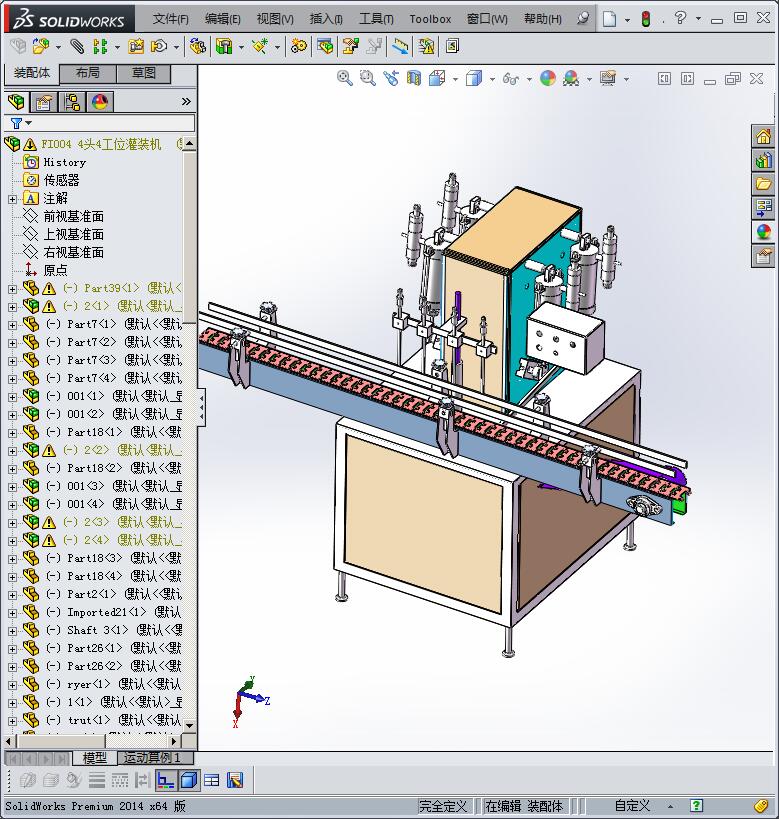Click feature tree filter input field
The width and height of the screenshot is (779, 819).
pyautogui.click(x=99, y=123)
